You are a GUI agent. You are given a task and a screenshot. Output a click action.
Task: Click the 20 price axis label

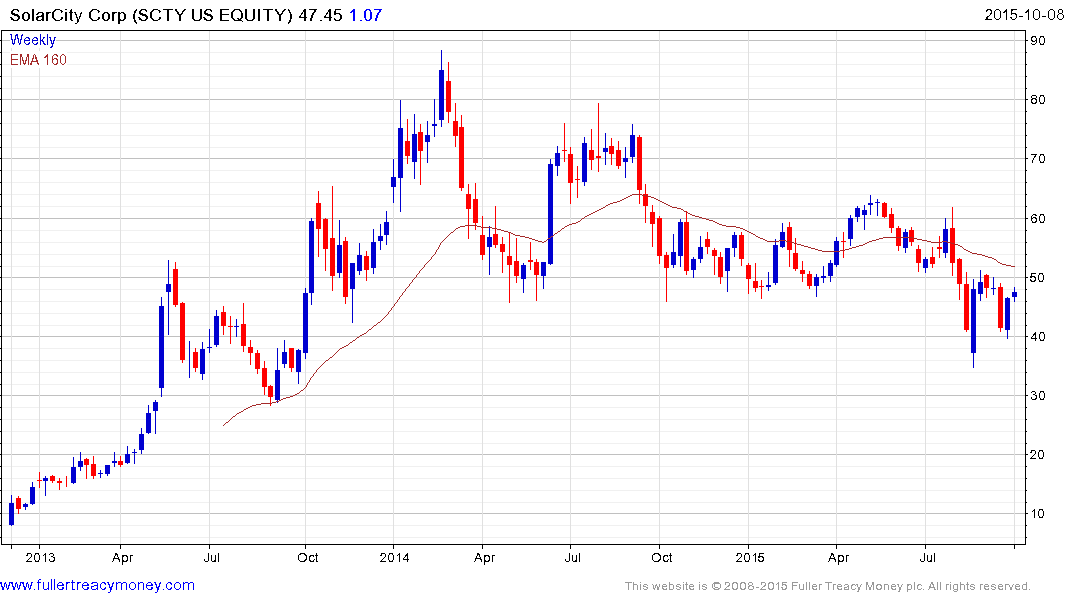(x=1038, y=455)
